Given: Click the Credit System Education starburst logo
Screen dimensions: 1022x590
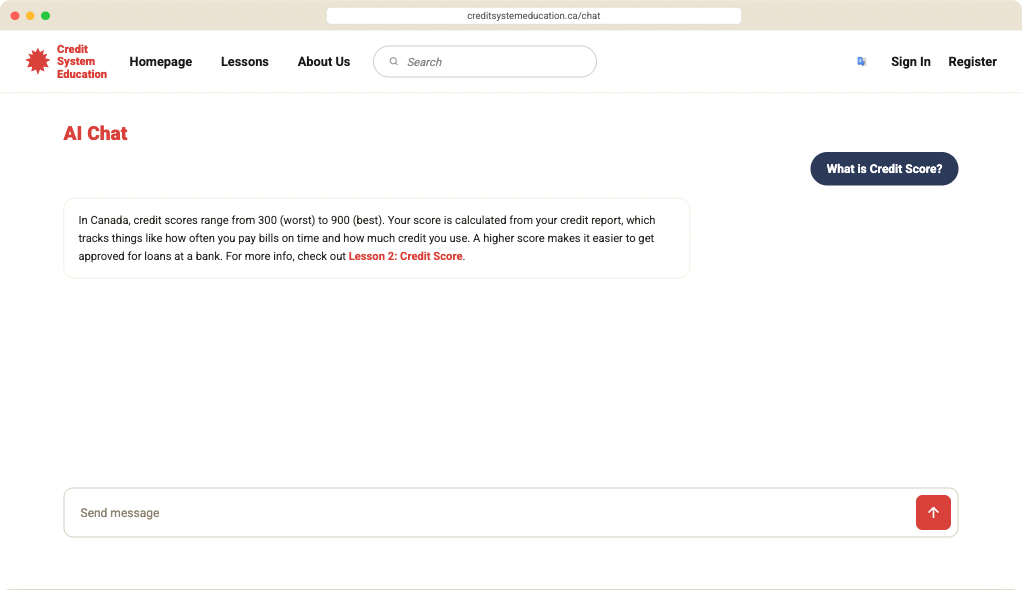Looking at the screenshot, I should click(38, 61).
